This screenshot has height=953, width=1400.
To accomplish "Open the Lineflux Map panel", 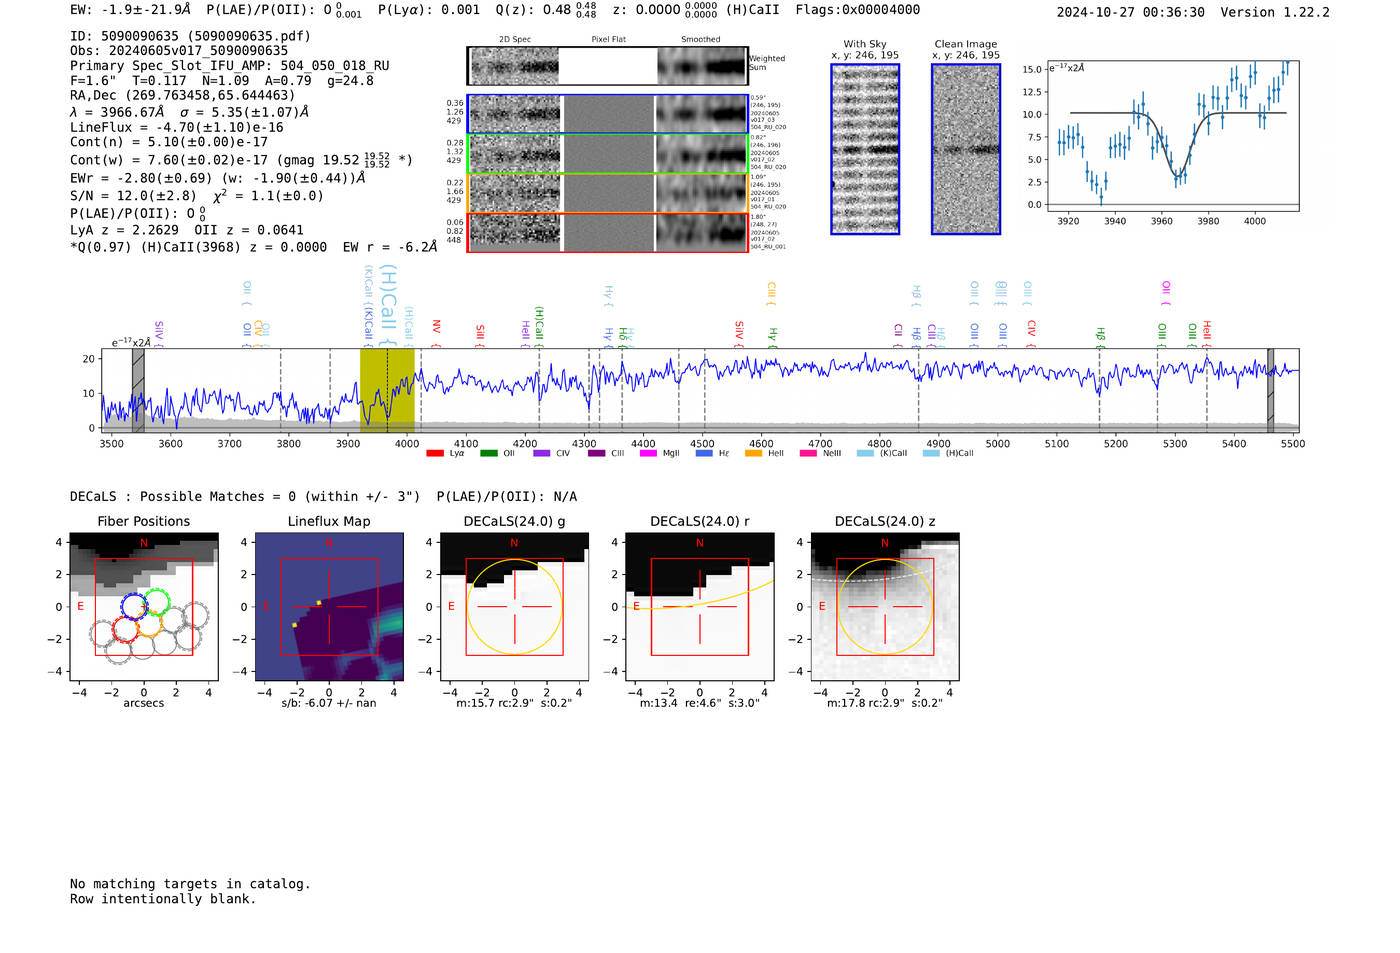I will coord(329,607).
